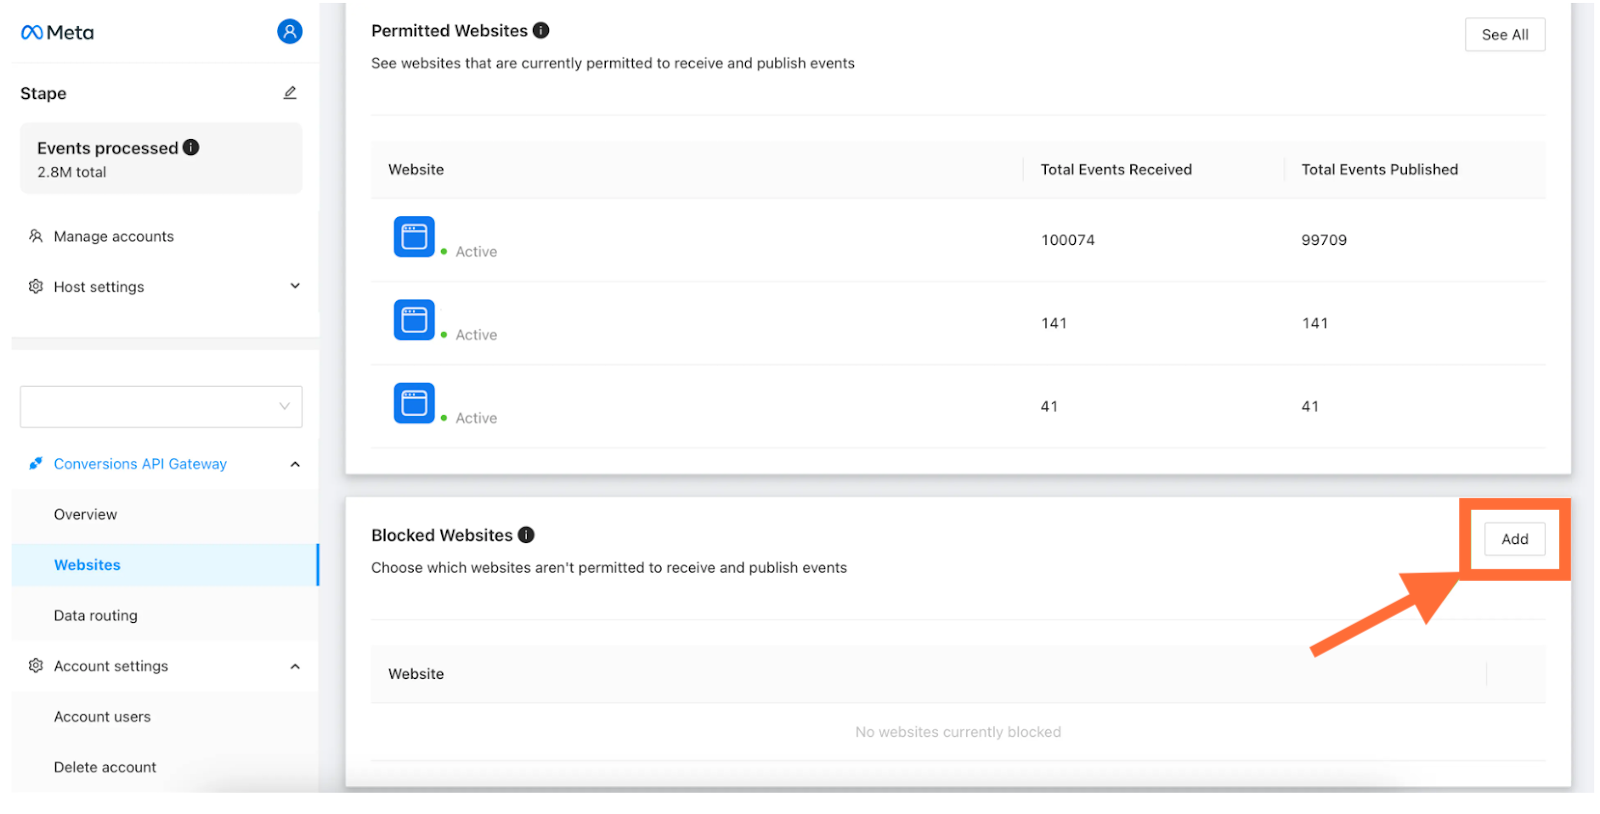Expand the Host settings chevron
The width and height of the screenshot is (1600, 814).
(x=295, y=286)
